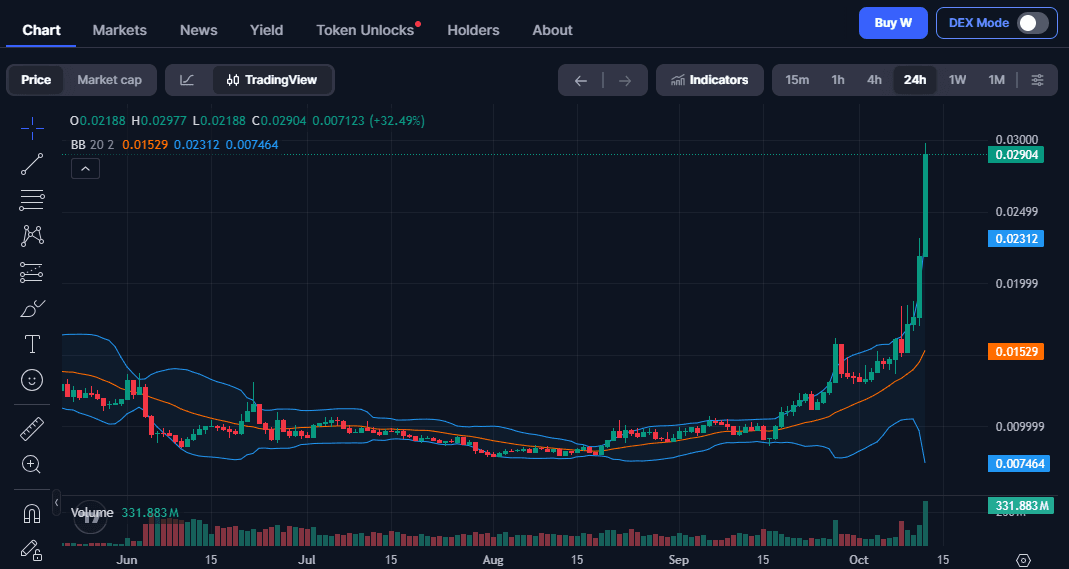This screenshot has width=1069, height=569.
Task: Open the Indicators menu
Action: coord(710,80)
